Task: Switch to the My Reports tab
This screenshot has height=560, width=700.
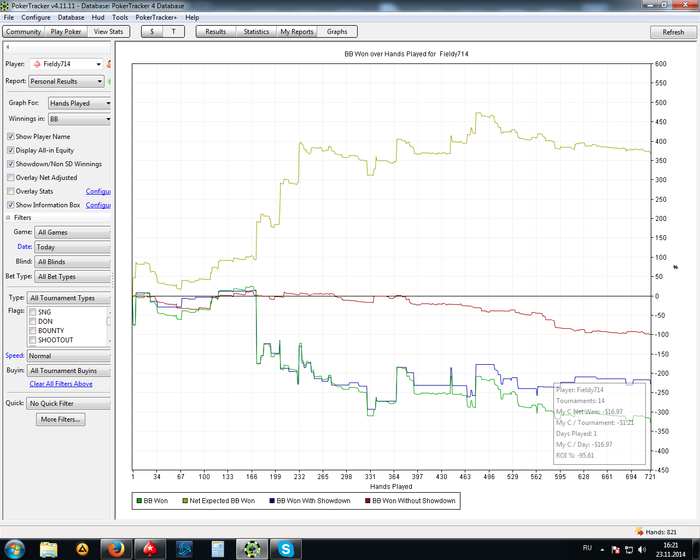Action: pyautogui.click(x=297, y=32)
